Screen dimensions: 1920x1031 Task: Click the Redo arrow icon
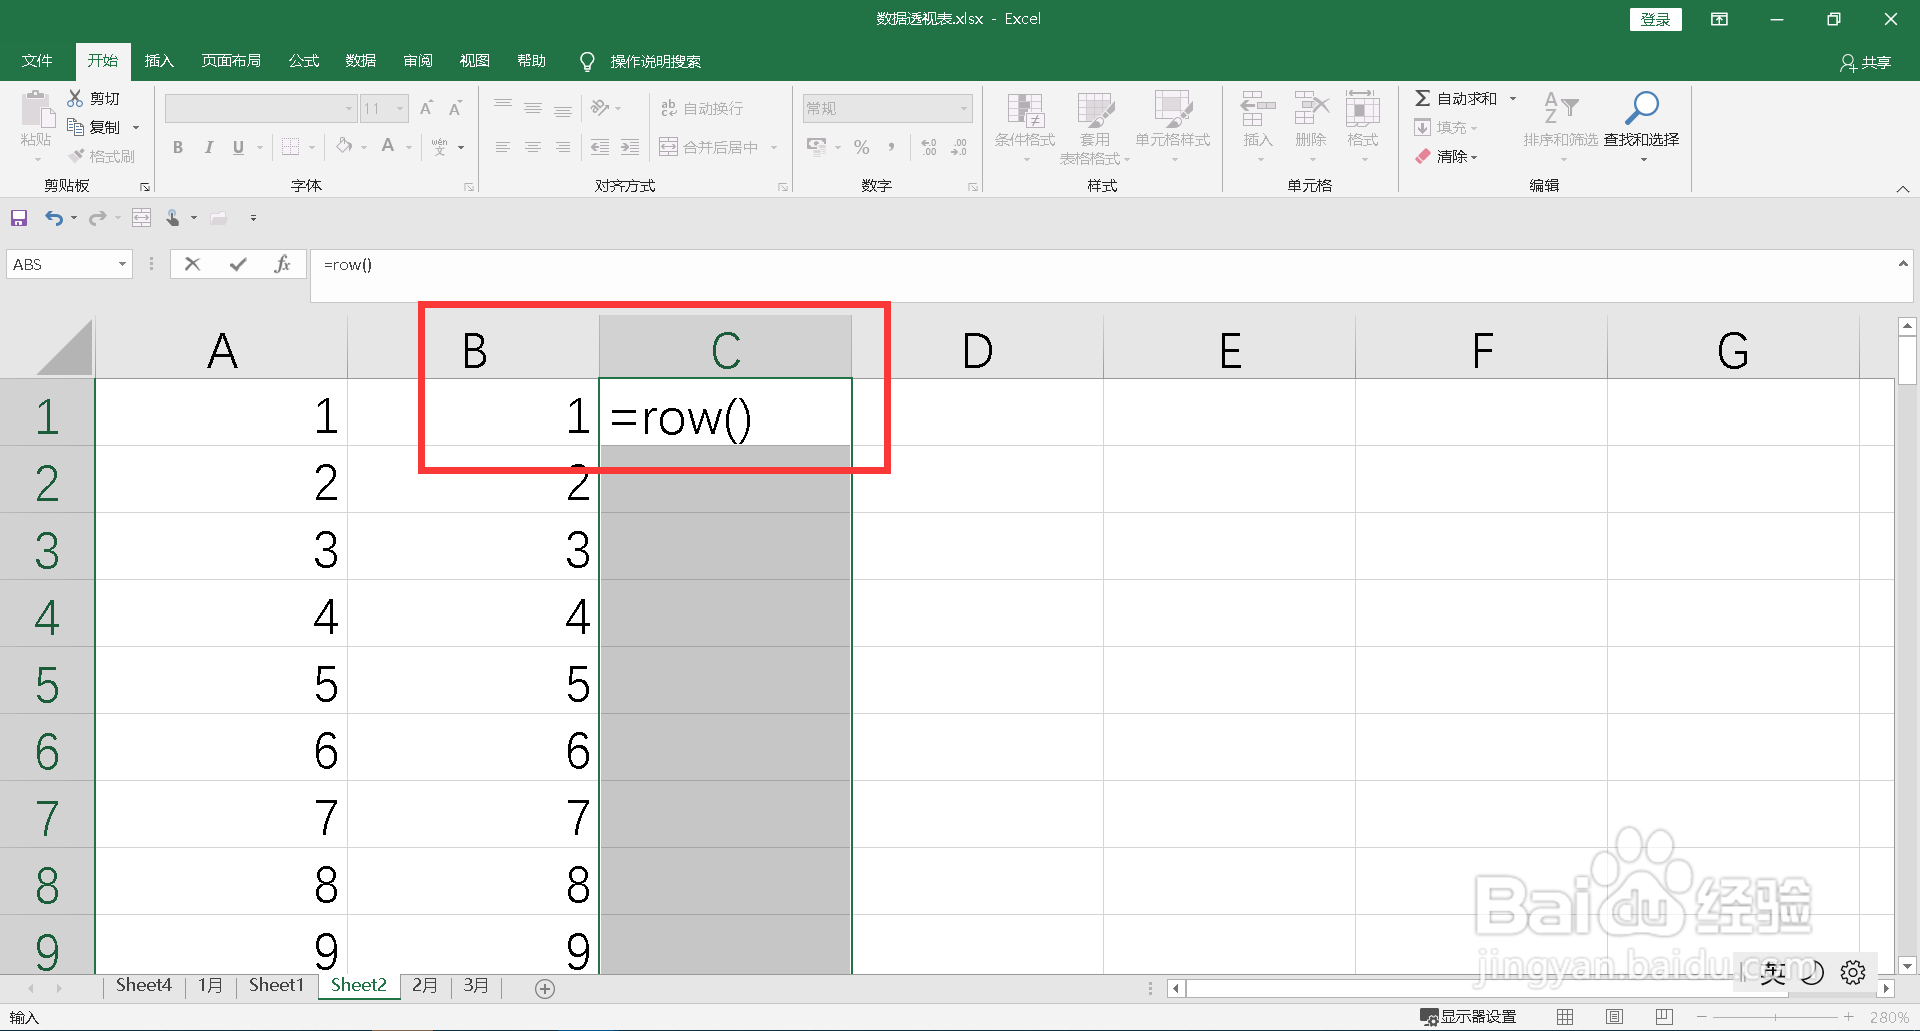pyautogui.click(x=97, y=218)
